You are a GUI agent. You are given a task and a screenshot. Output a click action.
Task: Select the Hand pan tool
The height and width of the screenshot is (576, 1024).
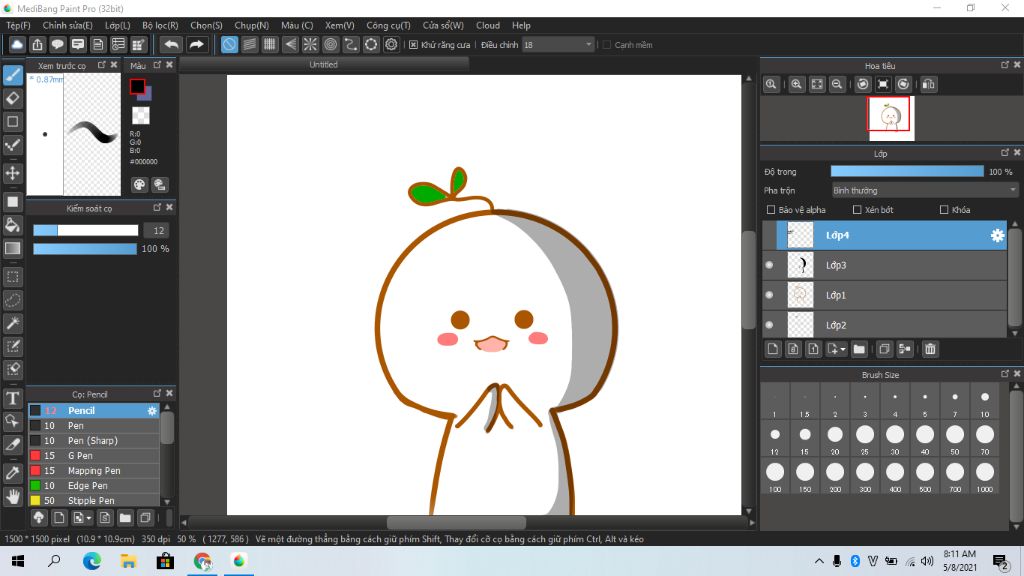click(x=12, y=497)
